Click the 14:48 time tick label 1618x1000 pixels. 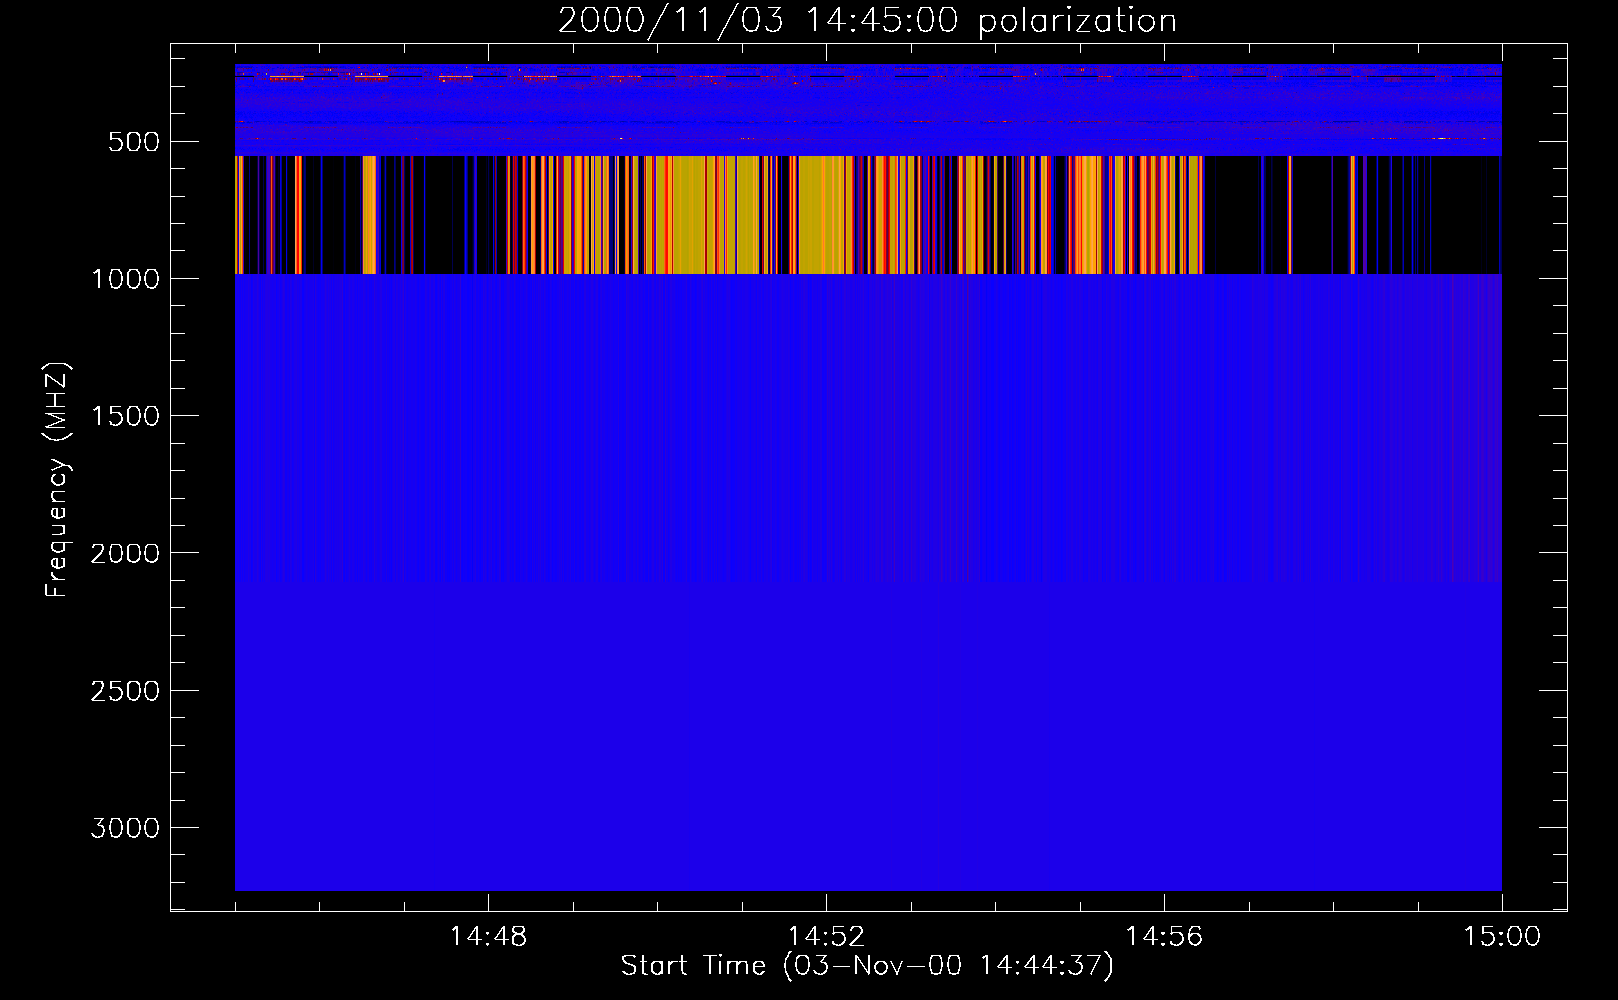click(x=488, y=937)
